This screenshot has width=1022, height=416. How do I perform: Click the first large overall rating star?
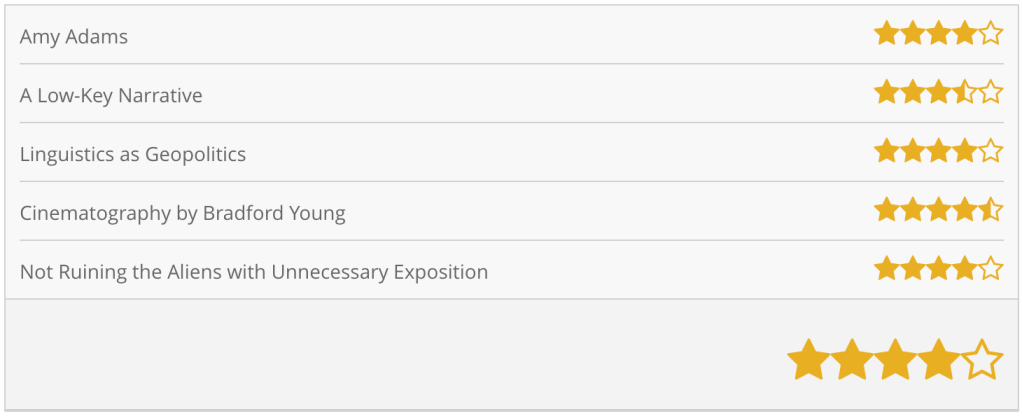808,360
